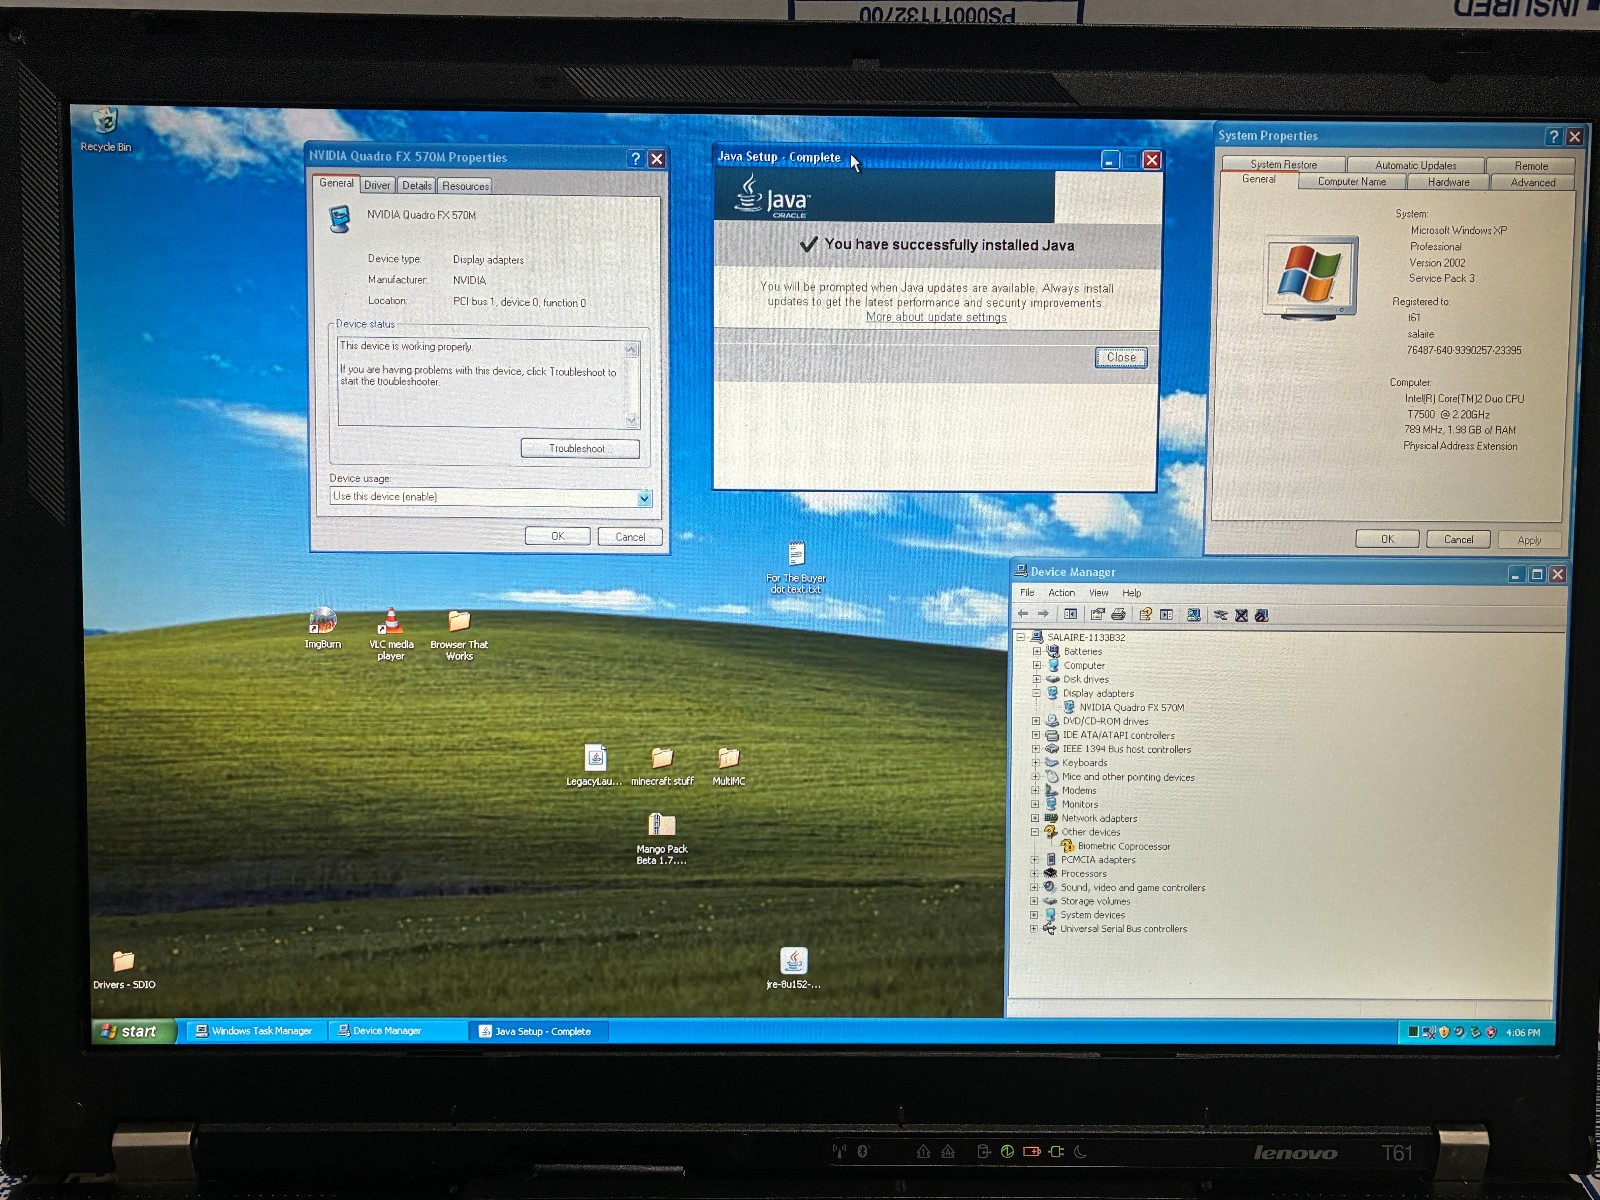Select the jre-8u152 installer desktop icon
This screenshot has height=1200, width=1600.
pos(793,968)
